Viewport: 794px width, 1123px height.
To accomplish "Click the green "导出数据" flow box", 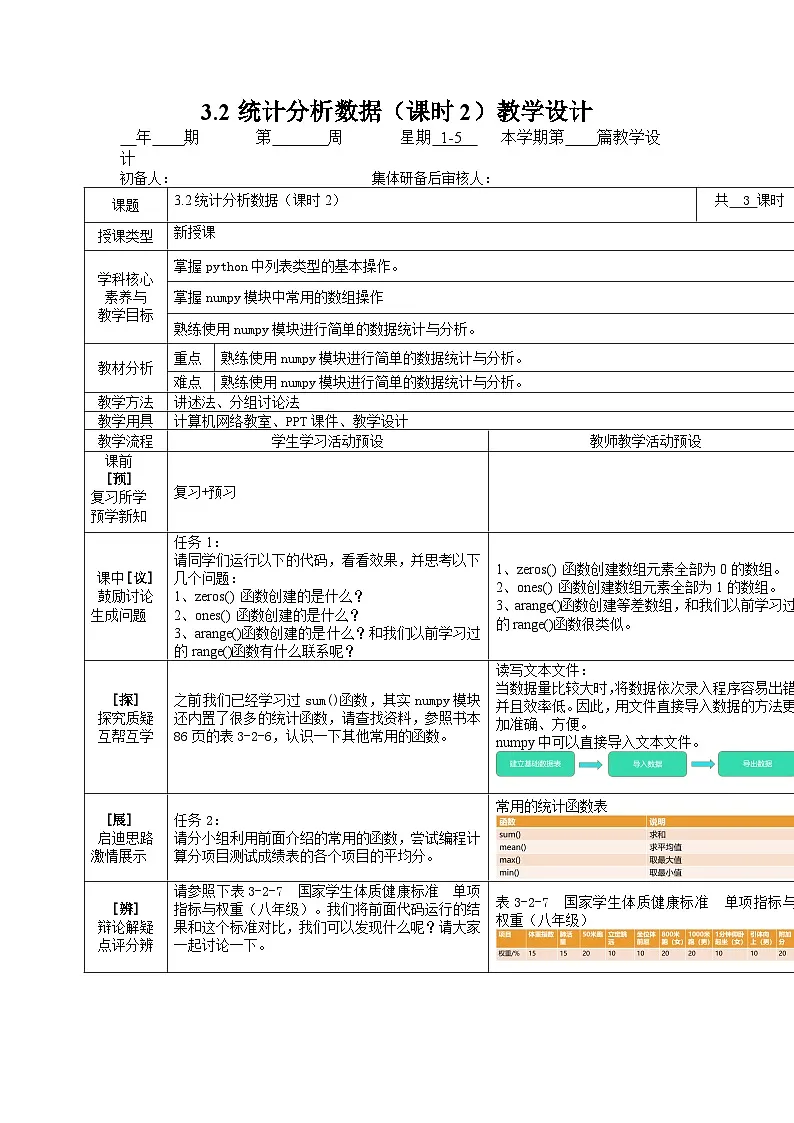I will pos(756,764).
